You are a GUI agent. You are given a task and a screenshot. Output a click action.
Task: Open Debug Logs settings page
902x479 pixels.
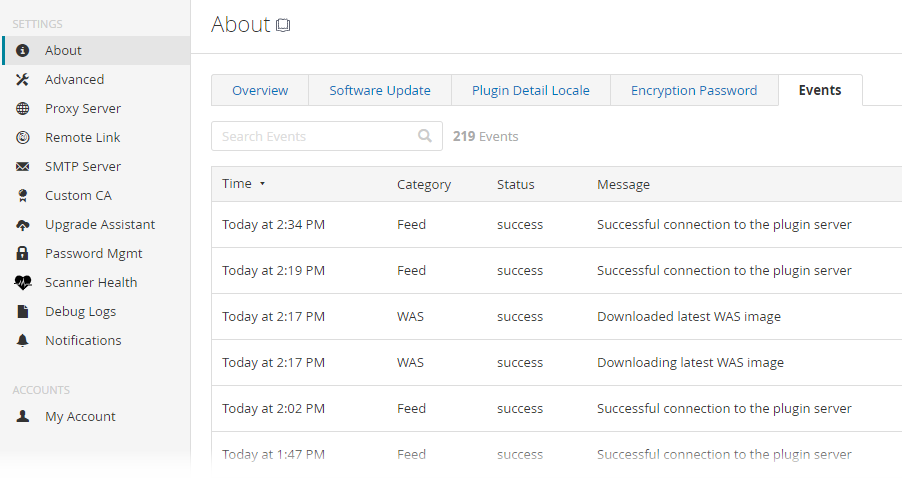(x=80, y=312)
